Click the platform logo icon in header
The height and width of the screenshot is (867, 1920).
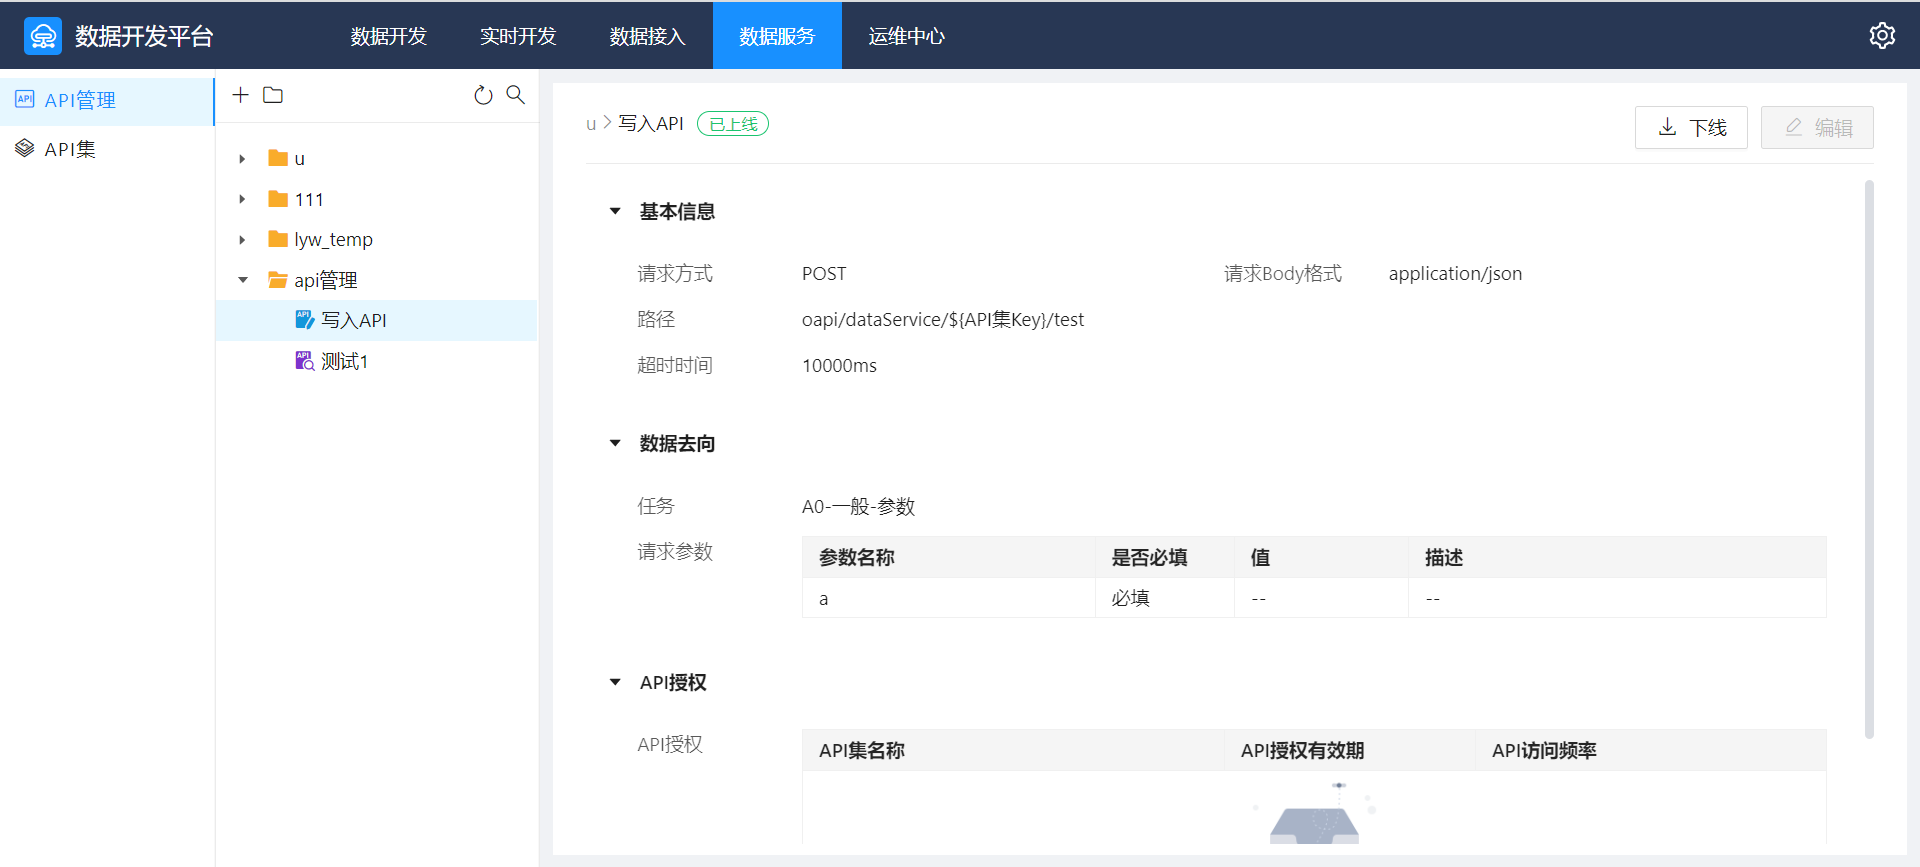(x=43, y=36)
